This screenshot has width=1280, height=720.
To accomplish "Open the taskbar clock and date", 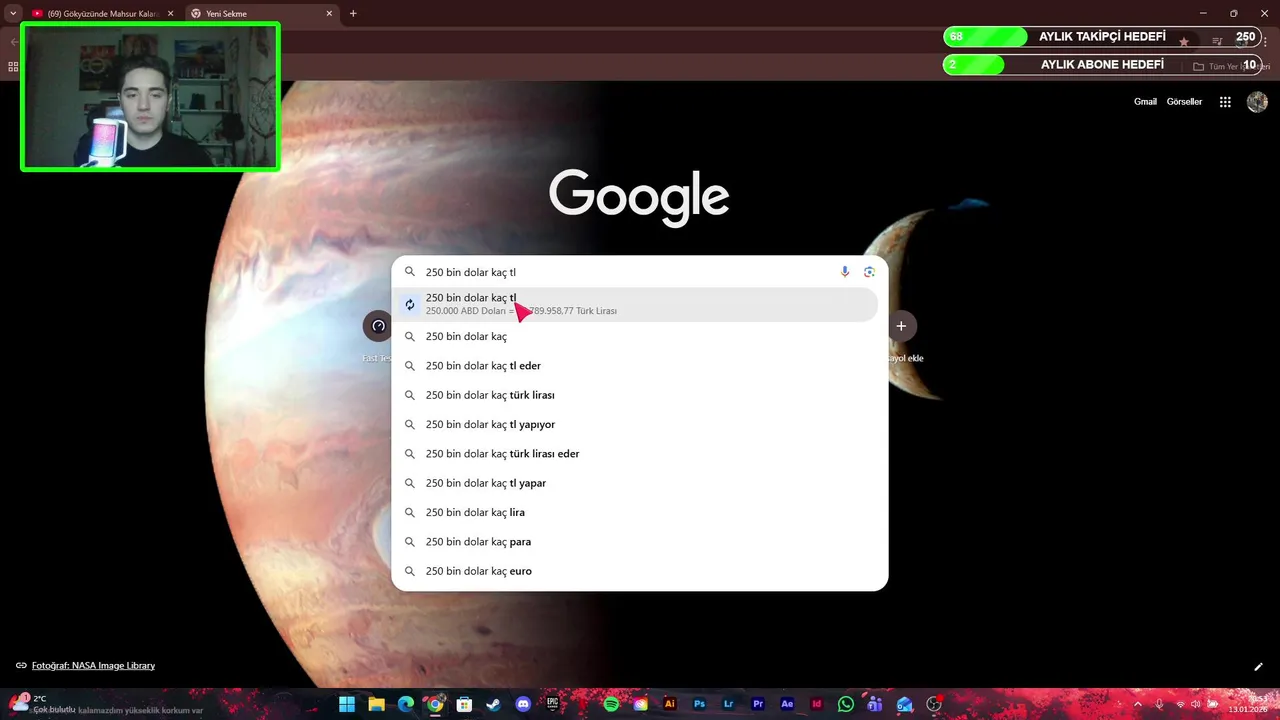I will tap(1249, 704).
